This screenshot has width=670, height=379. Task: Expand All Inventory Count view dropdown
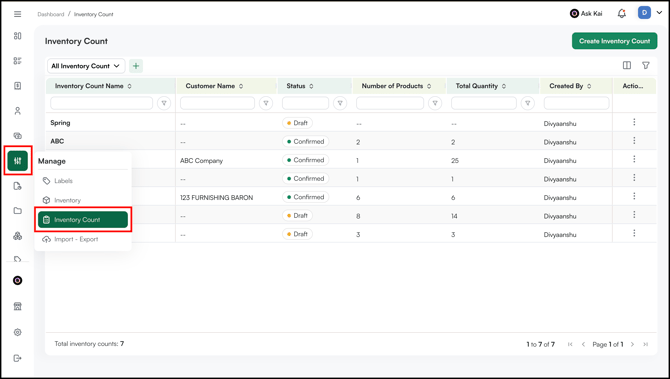pyautogui.click(x=86, y=66)
